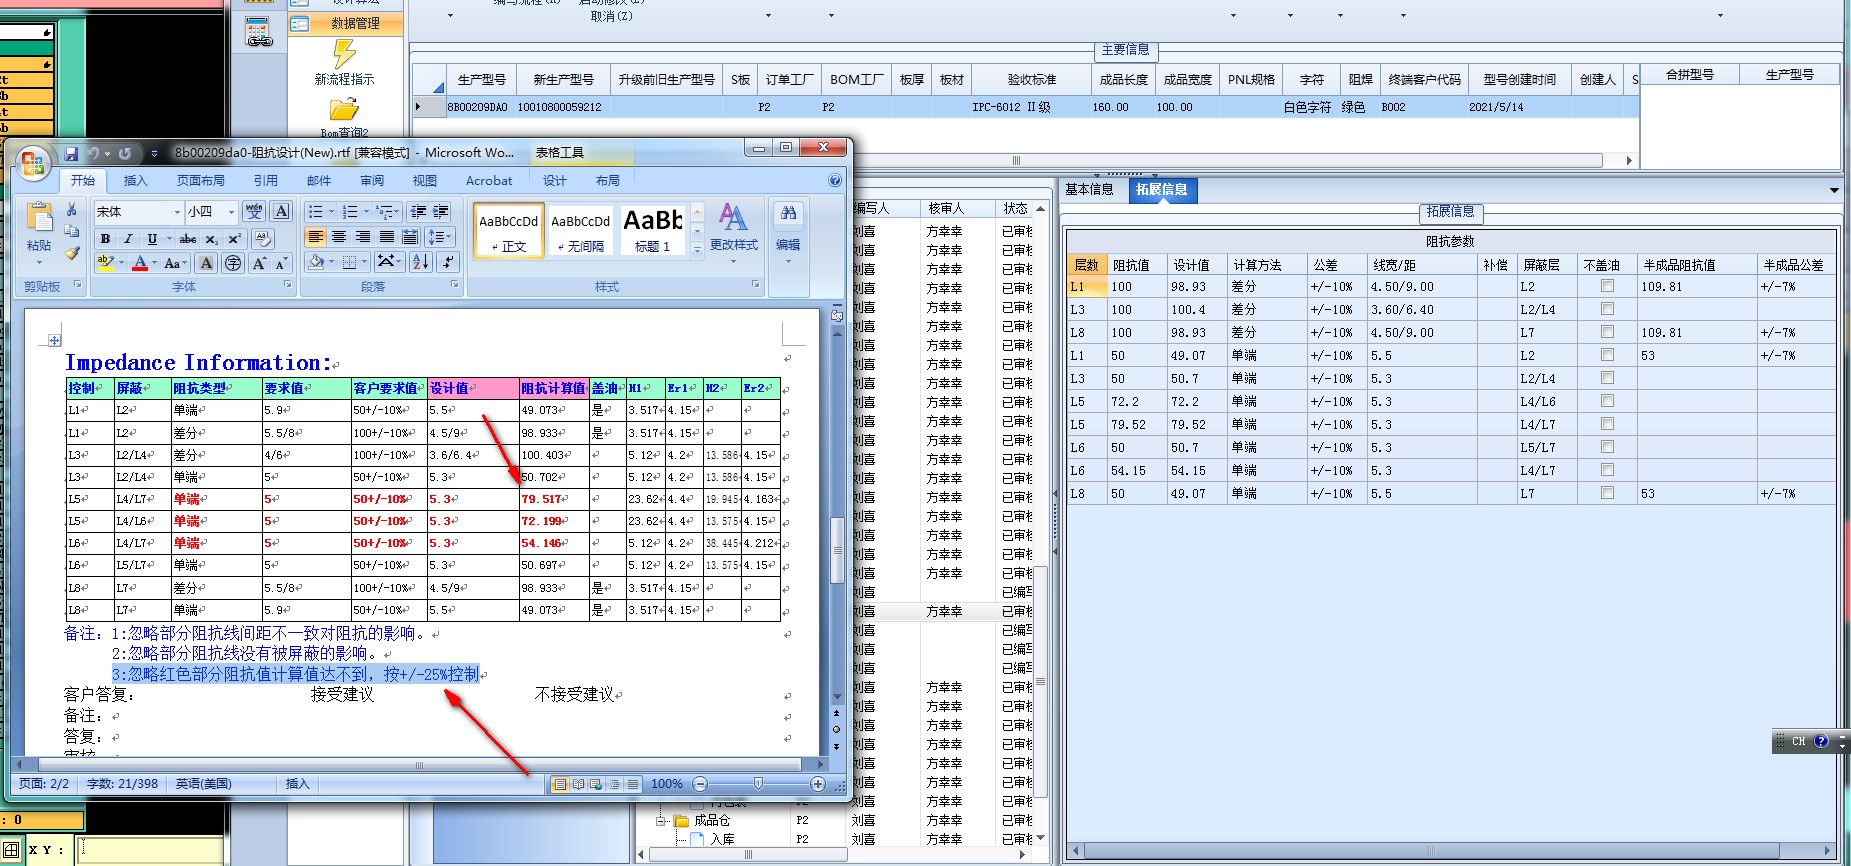
Task: Toggle 不盖油 checkbox for L8 100 row
Action: click(x=1607, y=332)
